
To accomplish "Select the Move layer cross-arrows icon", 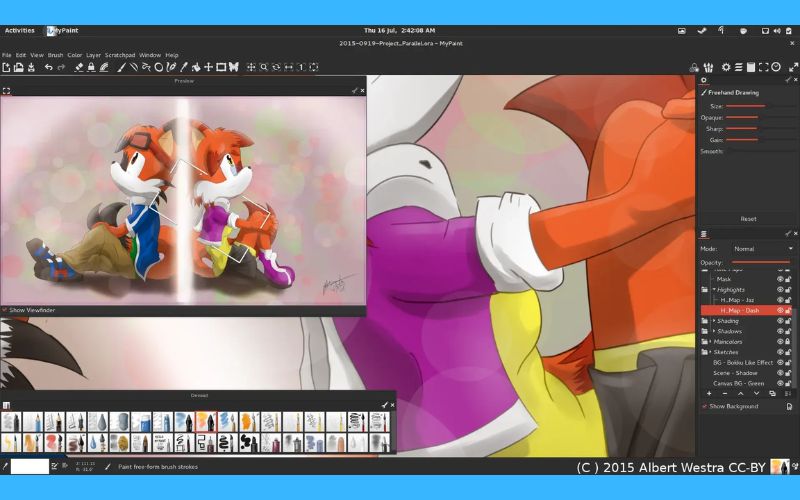I will [209, 67].
